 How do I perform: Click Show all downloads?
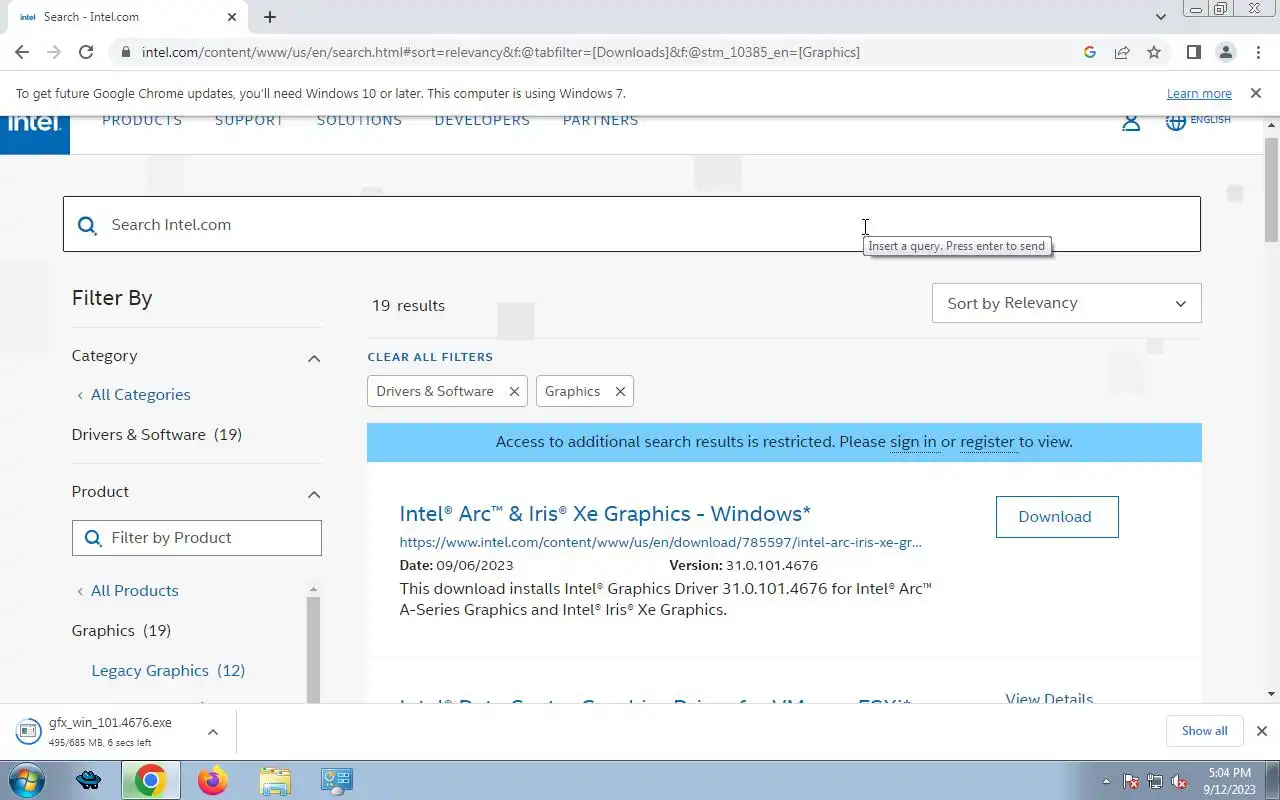click(x=1204, y=731)
